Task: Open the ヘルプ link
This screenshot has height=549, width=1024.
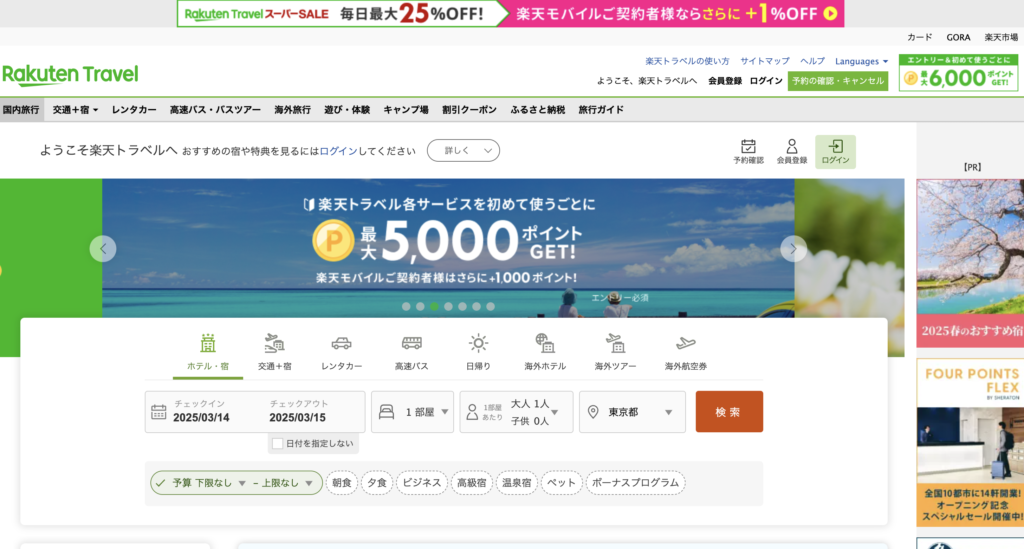Action: [812, 61]
